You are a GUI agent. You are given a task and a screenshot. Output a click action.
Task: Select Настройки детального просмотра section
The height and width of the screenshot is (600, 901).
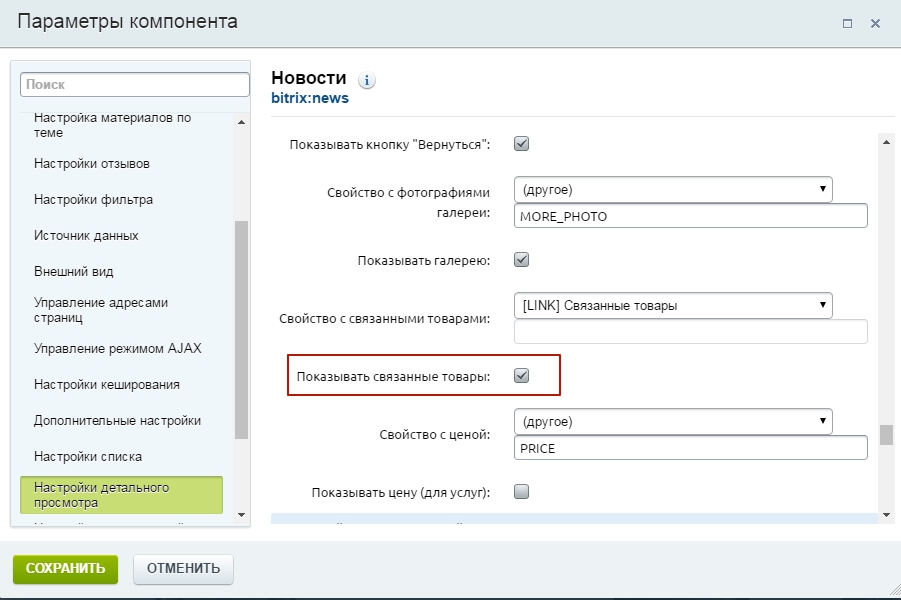[x=121, y=495]
